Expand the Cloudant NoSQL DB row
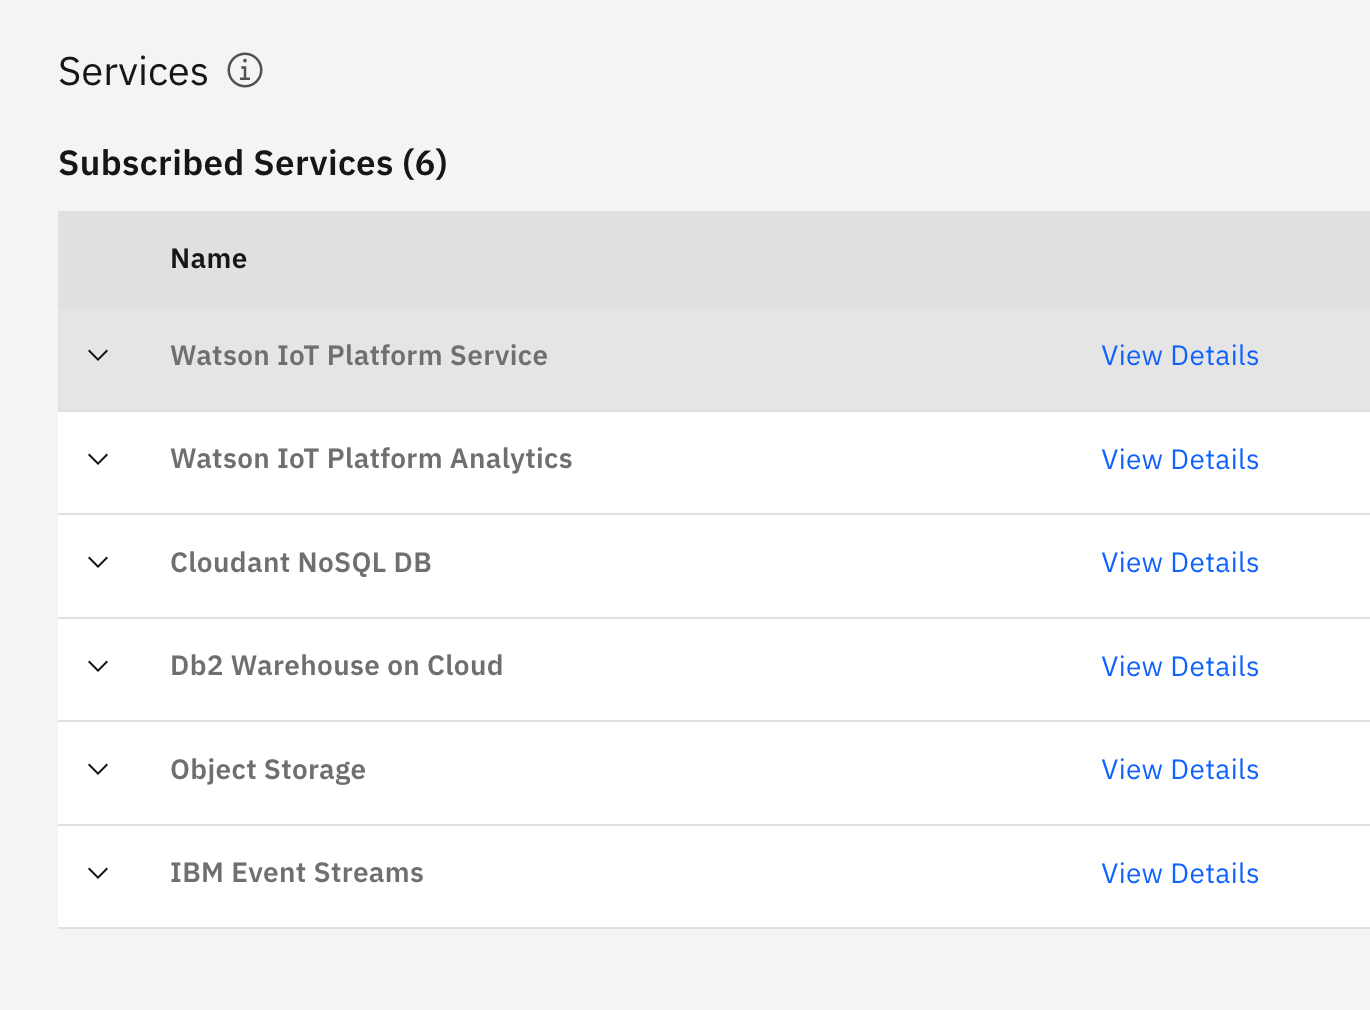This screenshot has height=1010, width=1370. click(x=98, y=563)
